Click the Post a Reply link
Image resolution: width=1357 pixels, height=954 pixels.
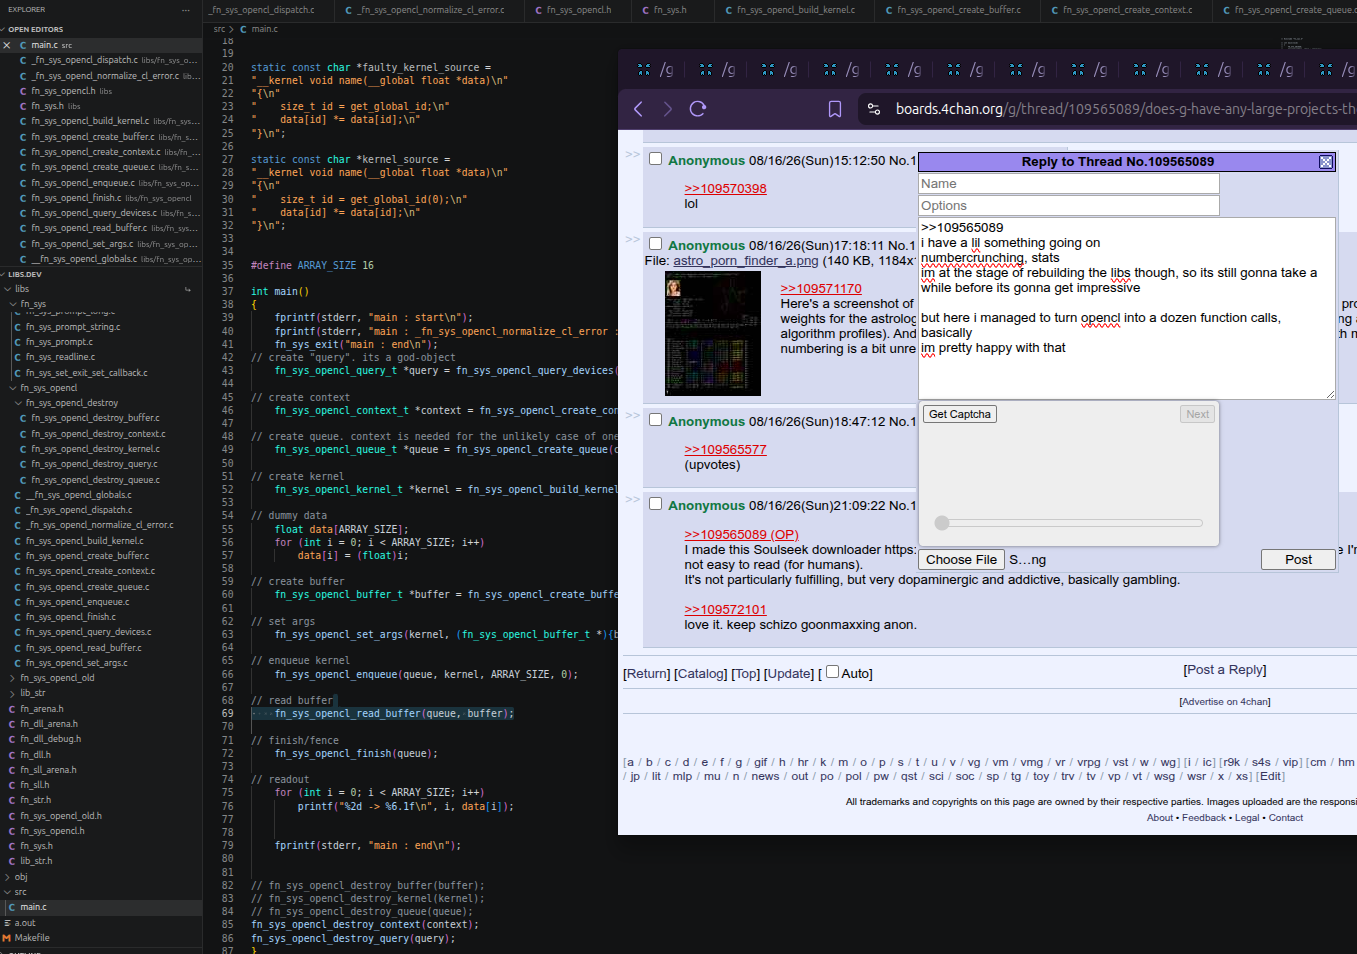(x=1225, y=670)
